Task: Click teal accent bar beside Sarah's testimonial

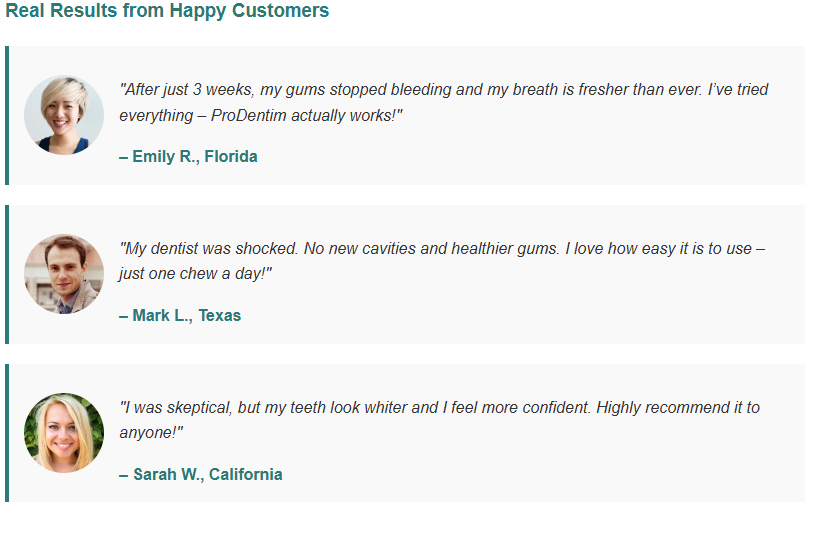Action: [x=7, y=433]
